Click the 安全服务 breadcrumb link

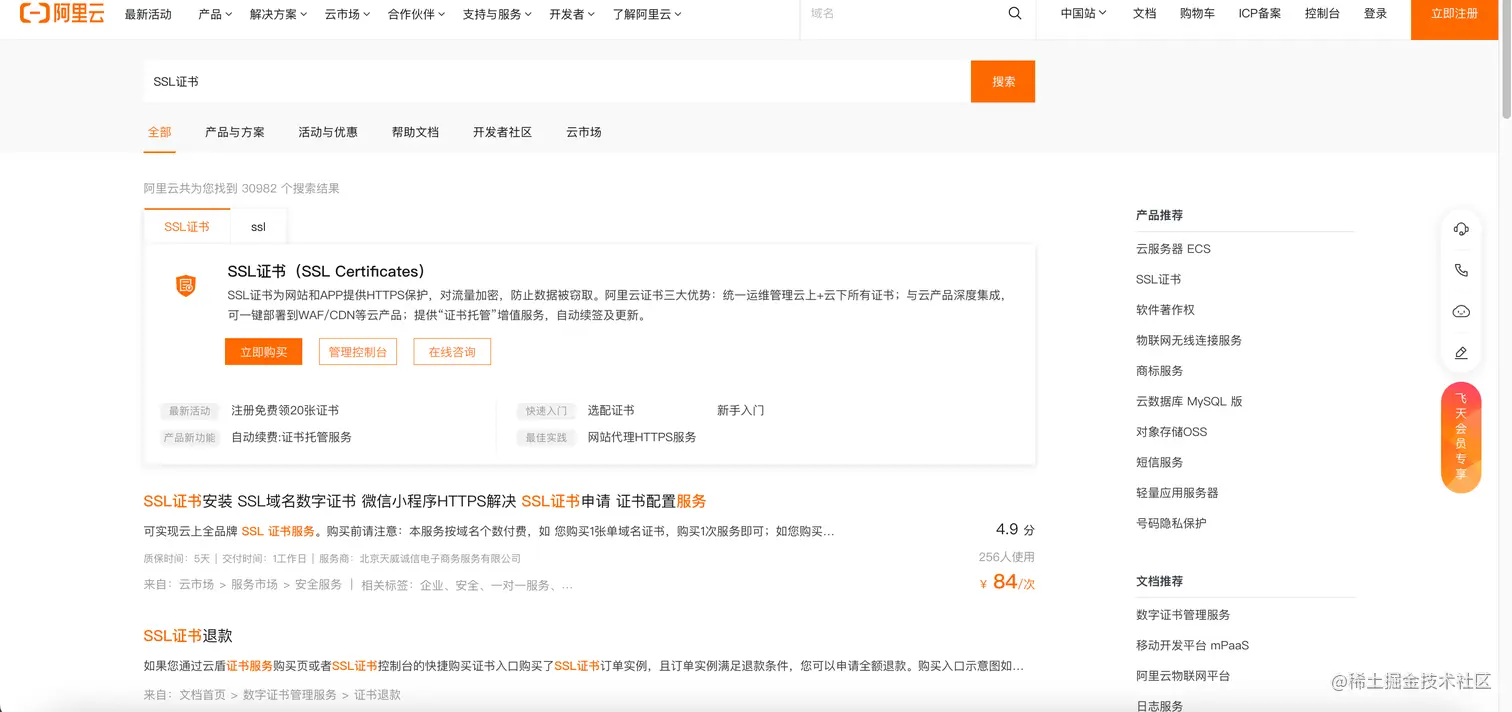318,584
